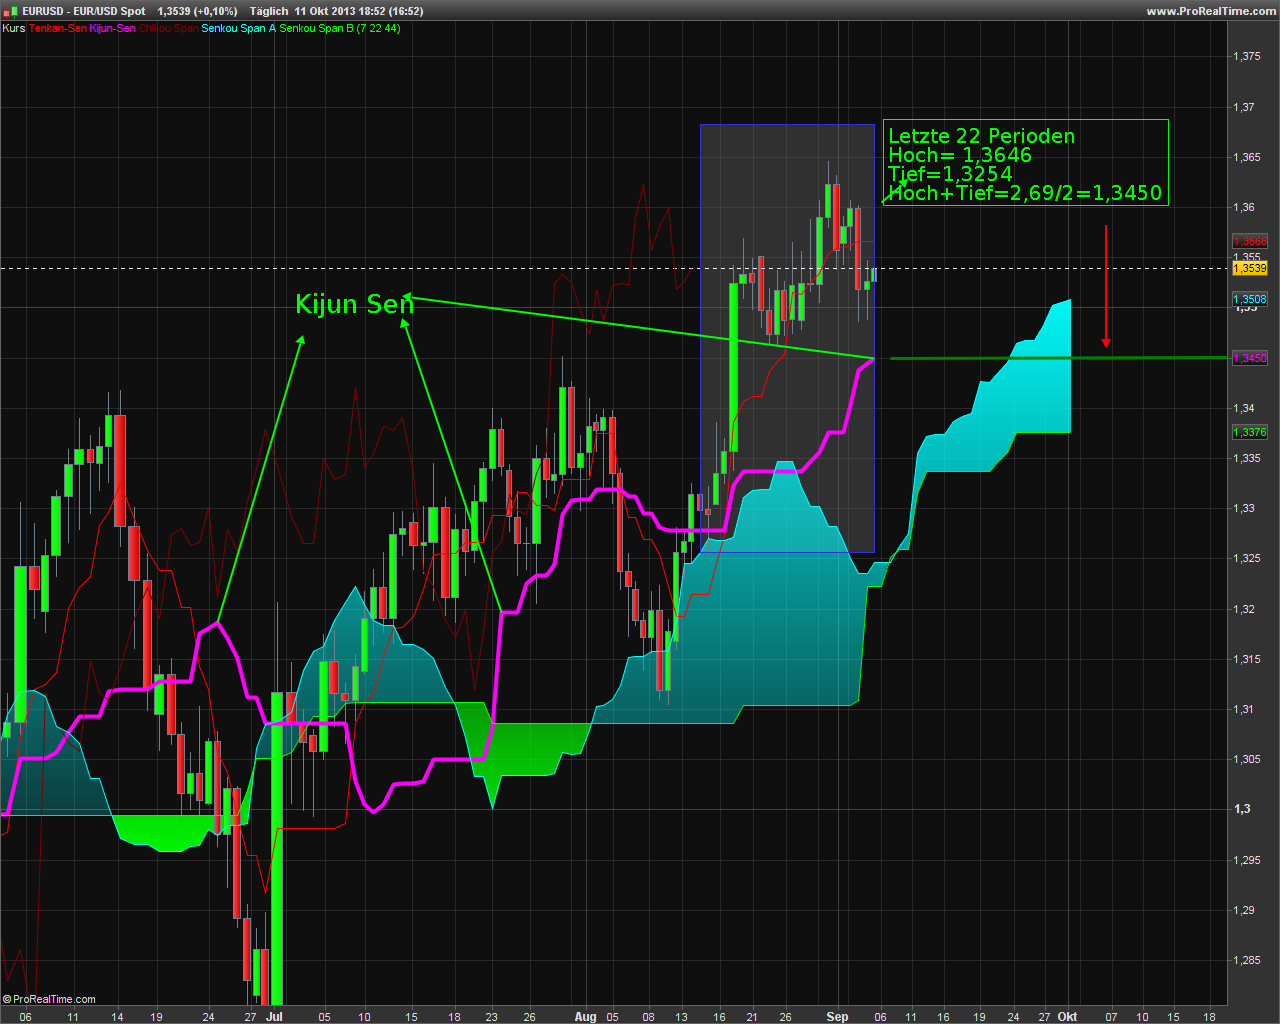Click the 1,37 price axis label
Viewport: 1280px width, 1024px height.
[1244, 107]
